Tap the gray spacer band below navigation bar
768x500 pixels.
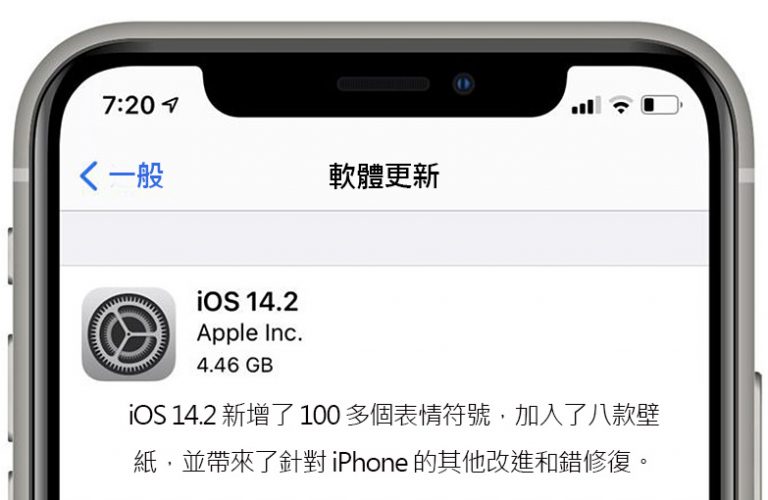[x=384, y=238]
